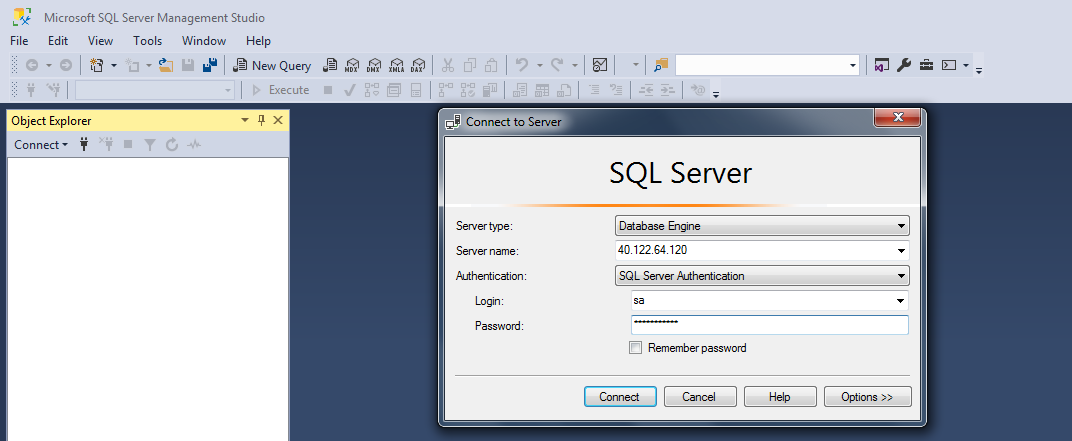Click the Undo arrow icon
The image size is (1072, 441).
pyautogui.click(x=522, y=66)
